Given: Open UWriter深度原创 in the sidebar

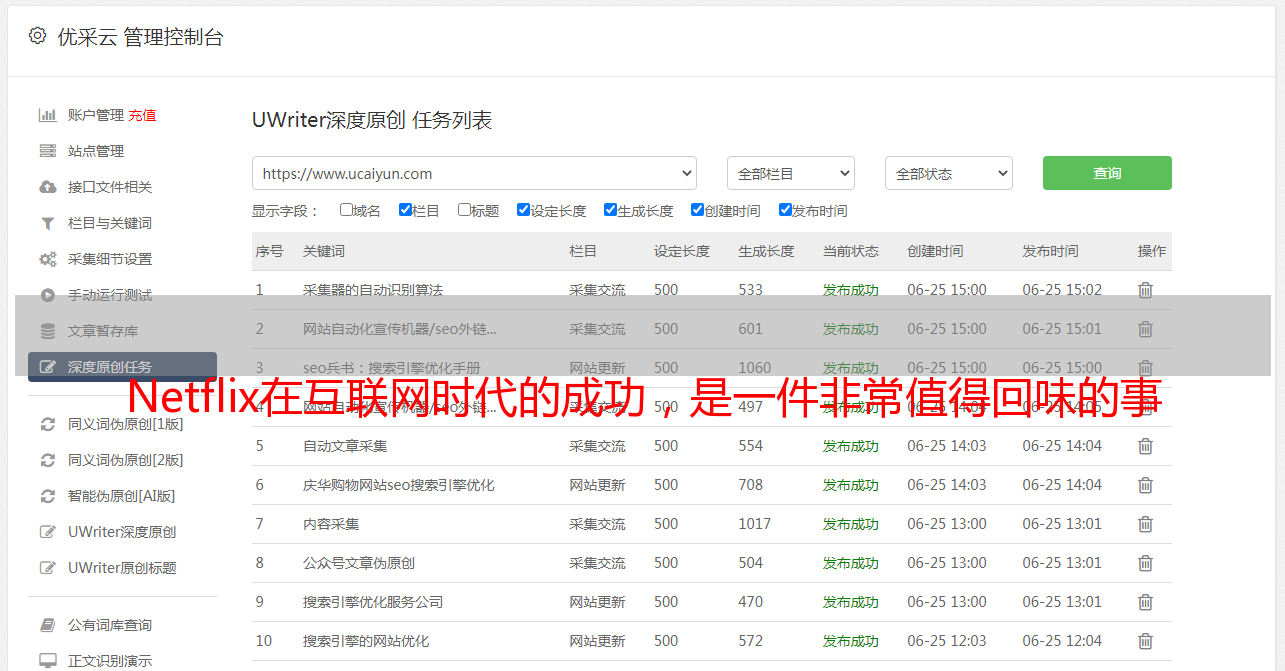Looking at the screenshot, I should point(122,532).
